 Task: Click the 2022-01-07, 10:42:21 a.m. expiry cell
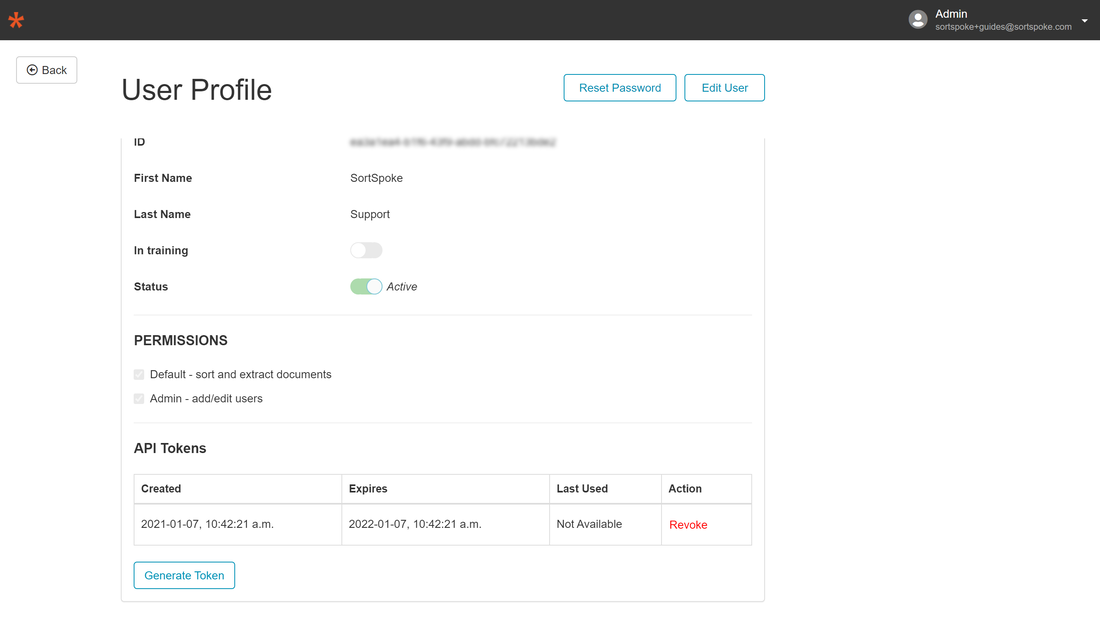[x=445, y=525]
